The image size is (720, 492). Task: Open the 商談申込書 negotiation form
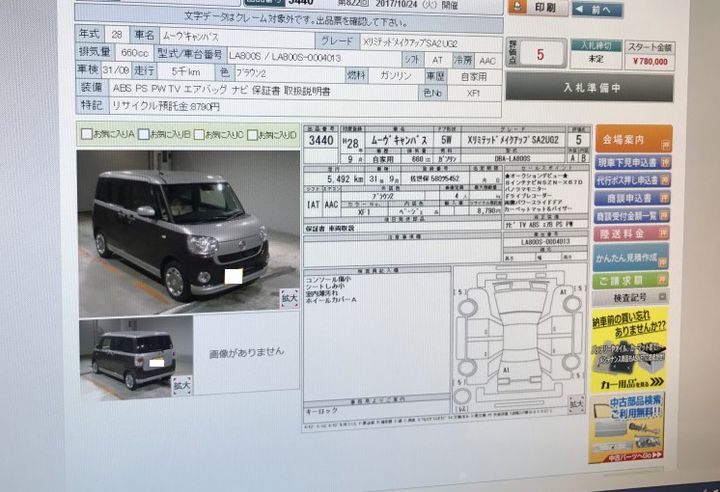click(632, 198)
